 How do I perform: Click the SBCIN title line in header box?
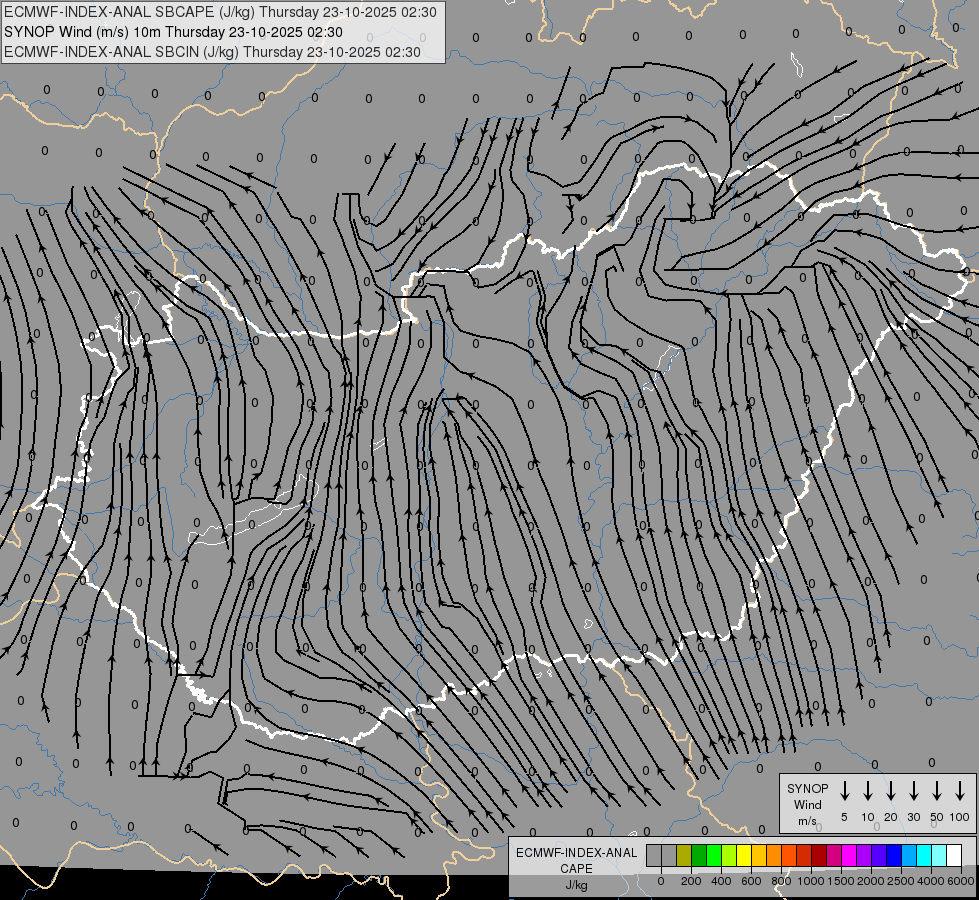coord(212,52)
